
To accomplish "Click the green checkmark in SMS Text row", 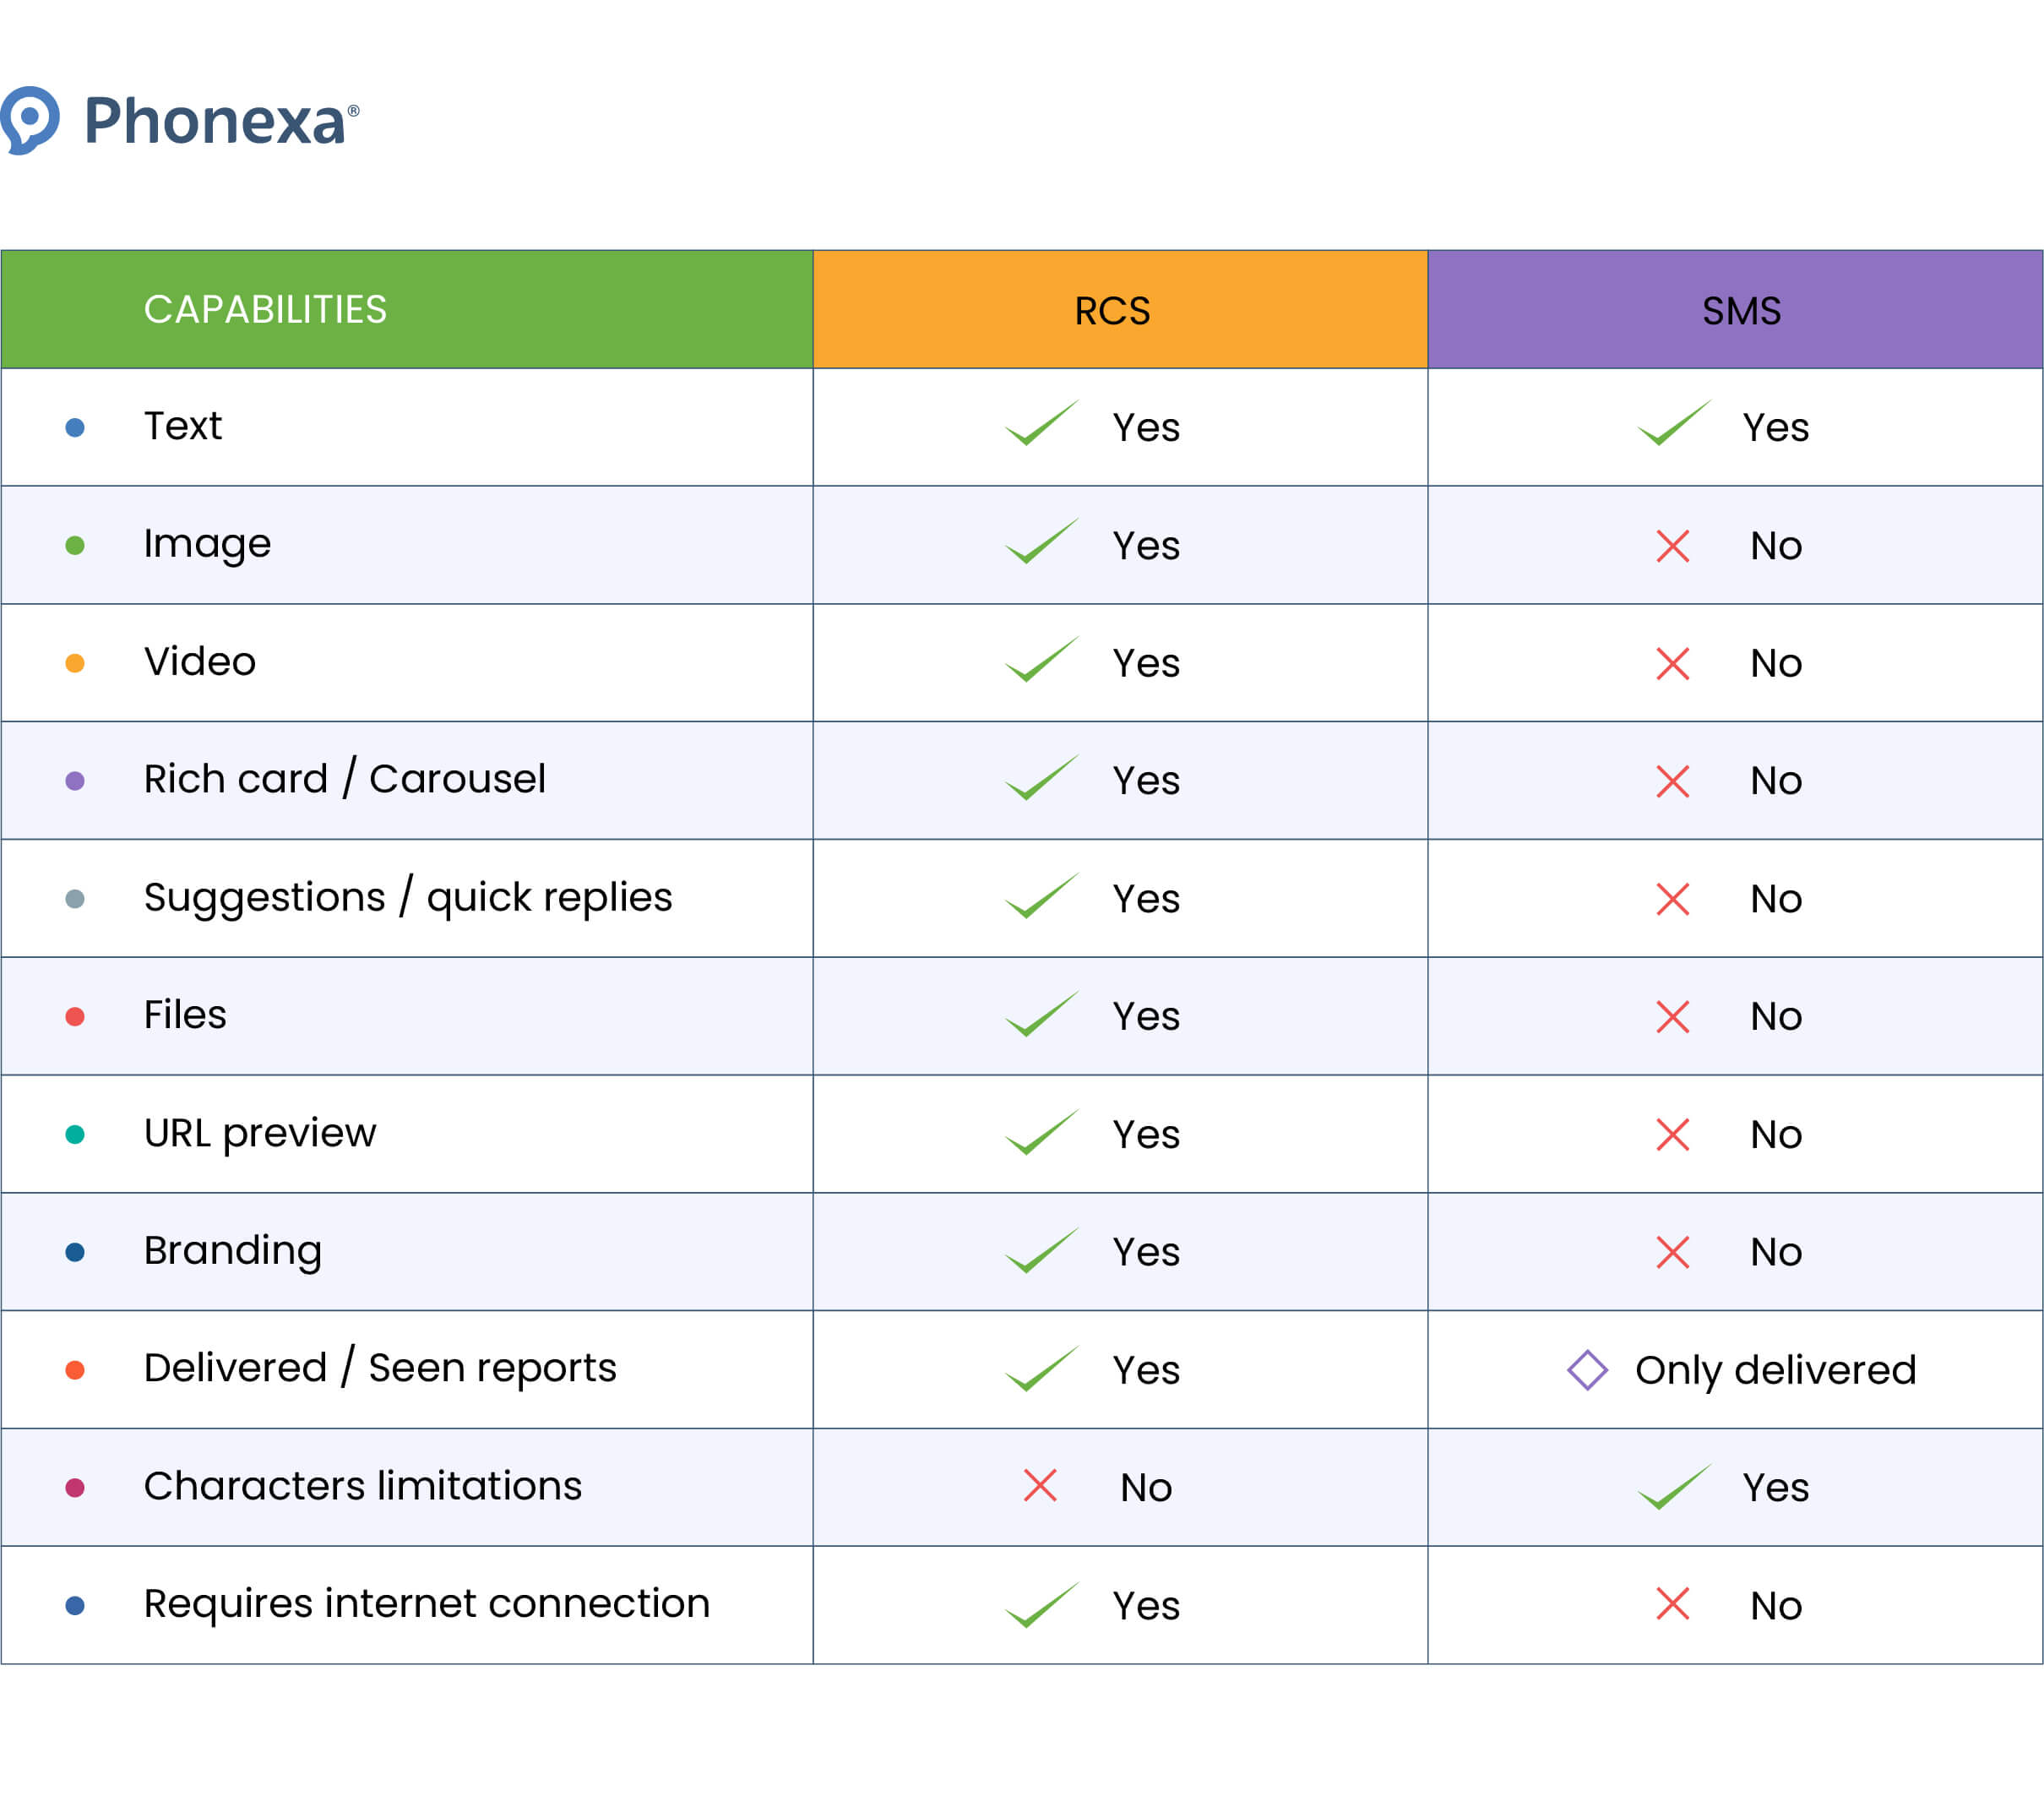I will coord(1673,424).
